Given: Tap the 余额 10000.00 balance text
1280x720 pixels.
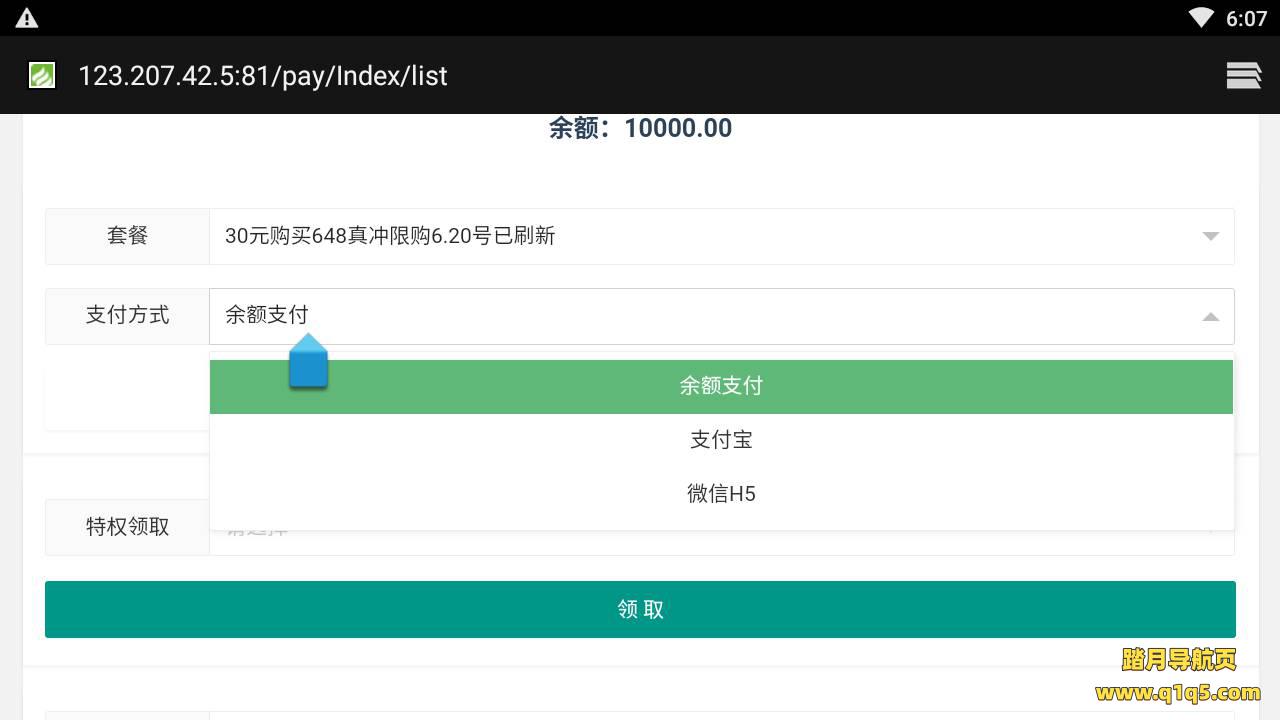Looking at the screenshot, I should [x=640, y=128].
